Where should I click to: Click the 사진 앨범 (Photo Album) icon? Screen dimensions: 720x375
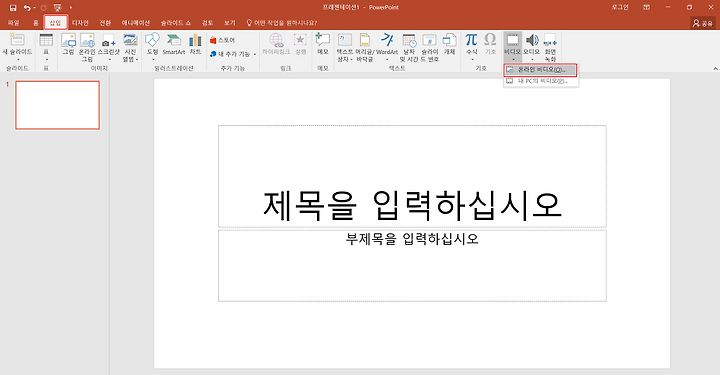(130, 47)
